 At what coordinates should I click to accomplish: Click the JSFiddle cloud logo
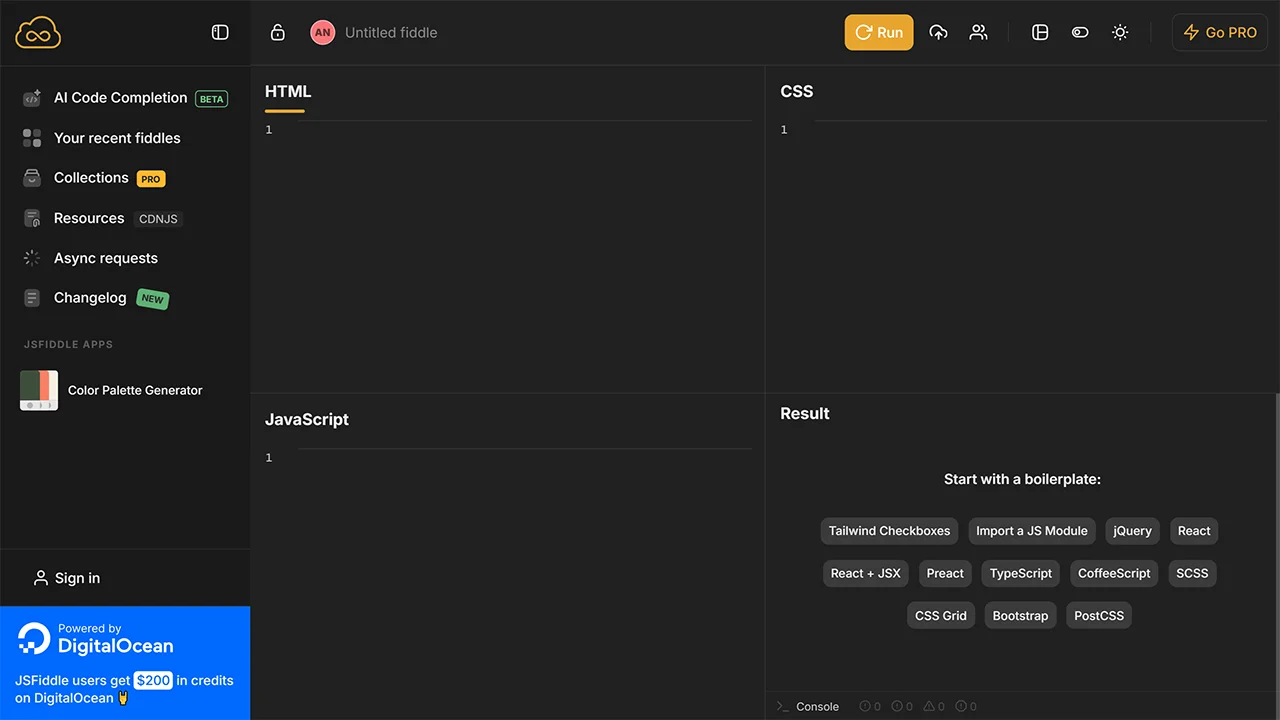(38, 33)
